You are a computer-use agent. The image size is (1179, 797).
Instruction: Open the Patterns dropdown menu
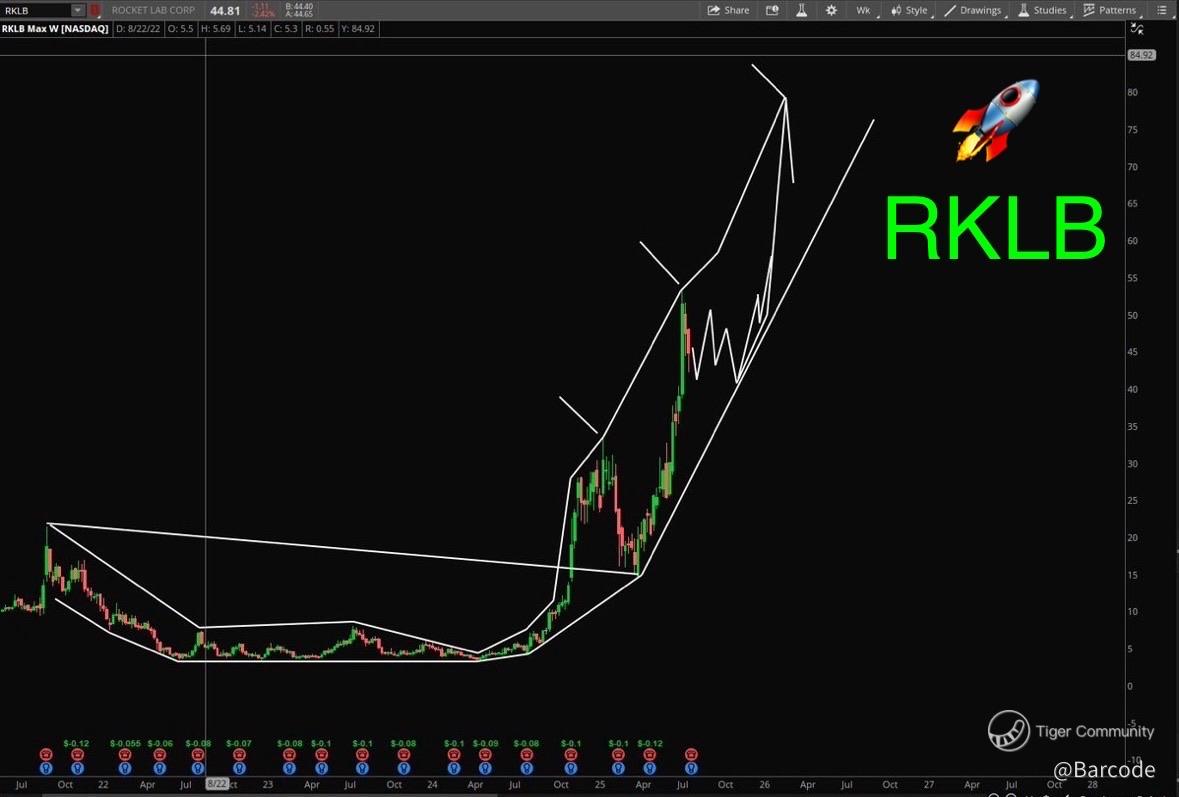click(1111, 11)
